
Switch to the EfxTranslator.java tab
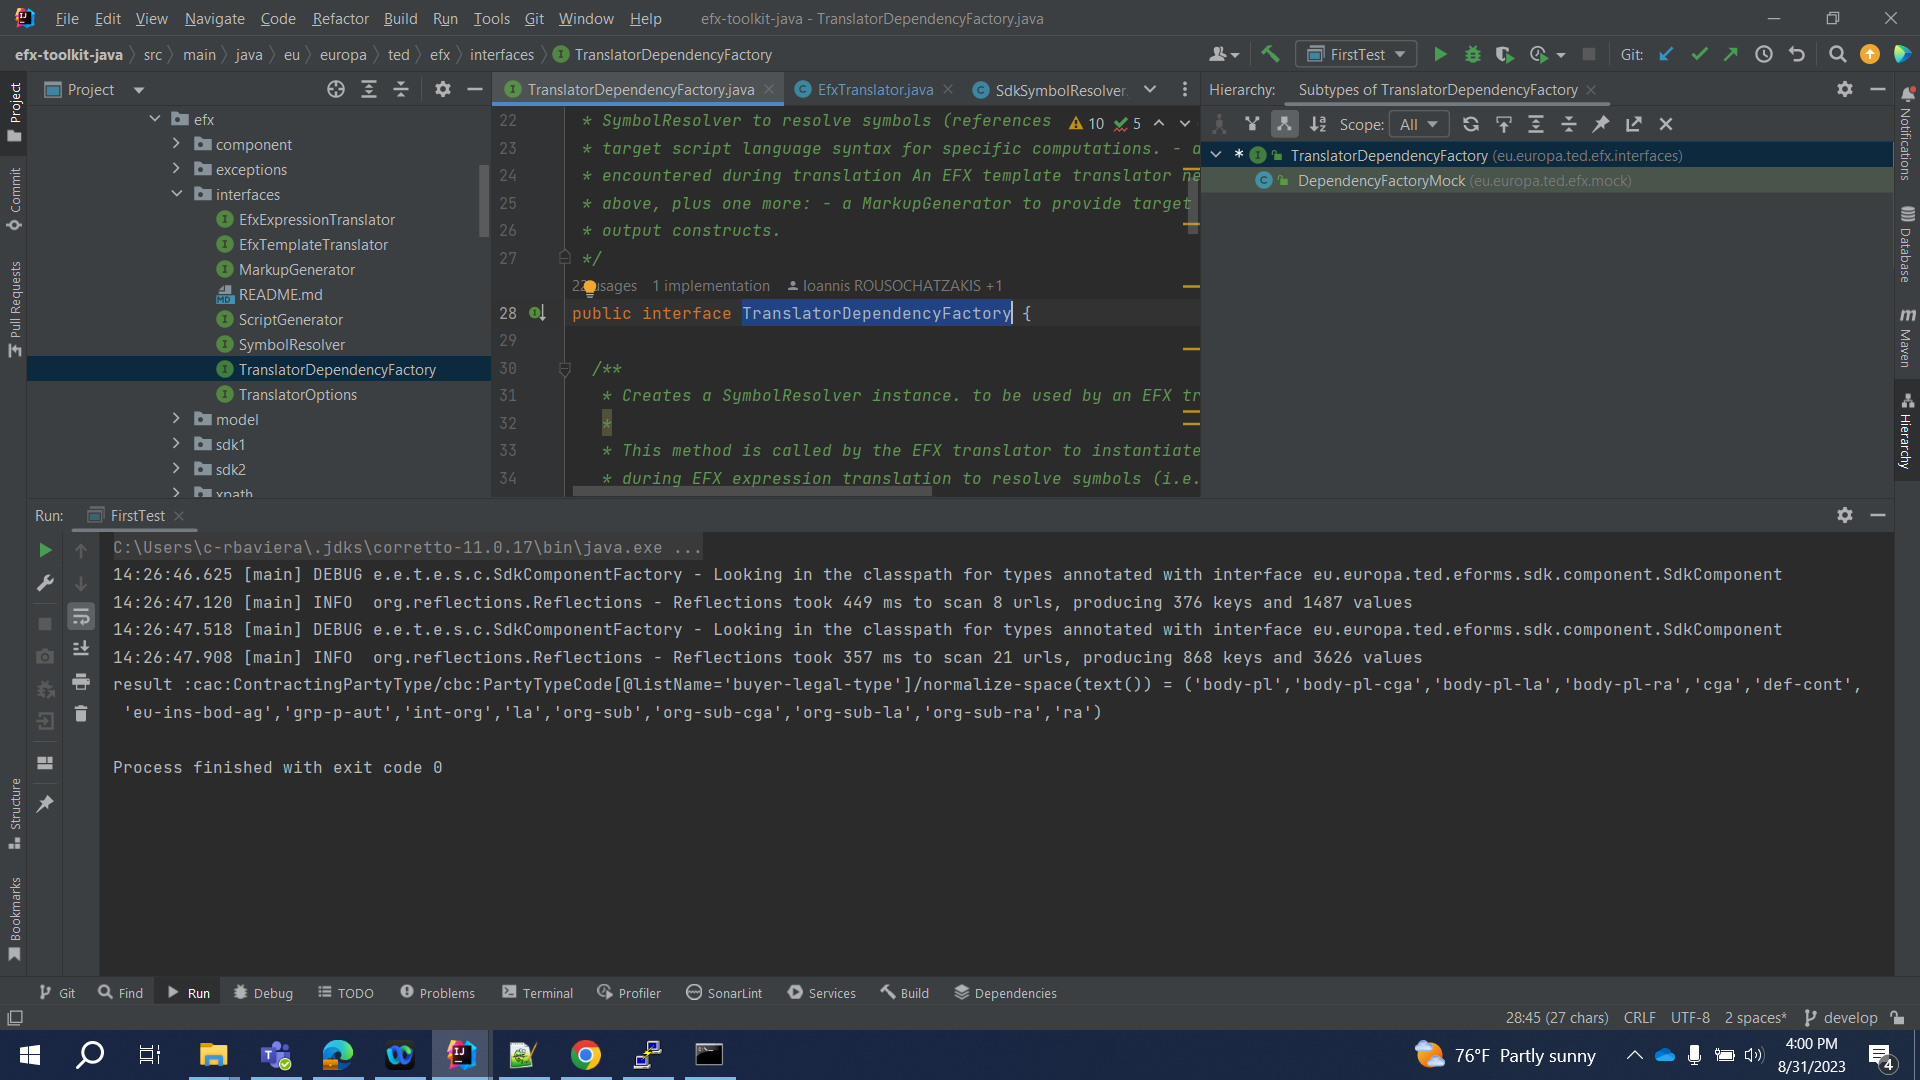click(872, 89)
